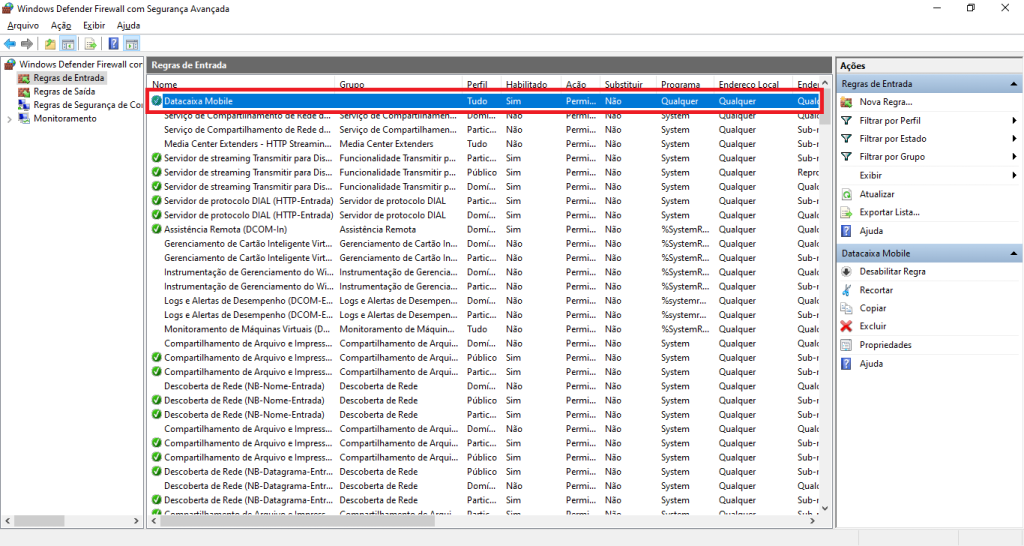Toggle the action pane toolbar button
1024x546 pixels.
pyautogui.click(x=131, y=44)
